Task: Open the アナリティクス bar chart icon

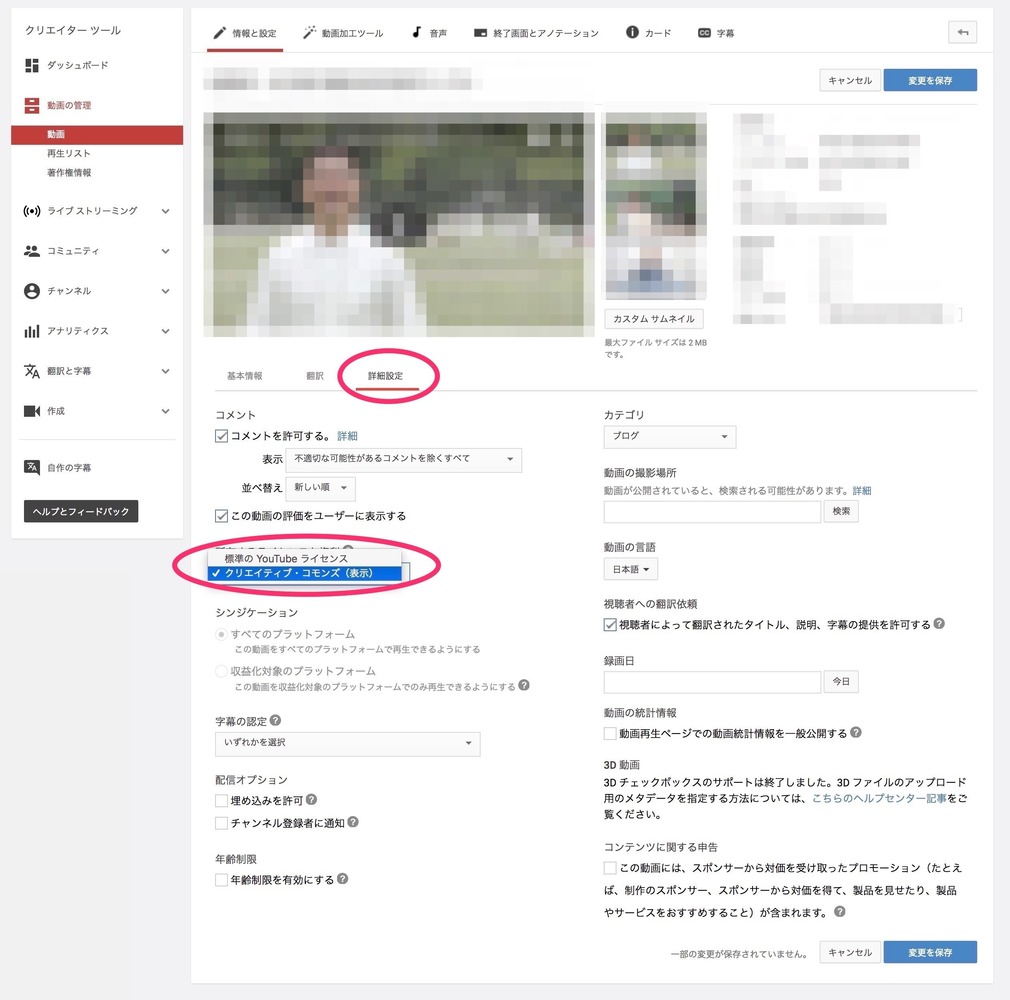Action: coord(32,331)
